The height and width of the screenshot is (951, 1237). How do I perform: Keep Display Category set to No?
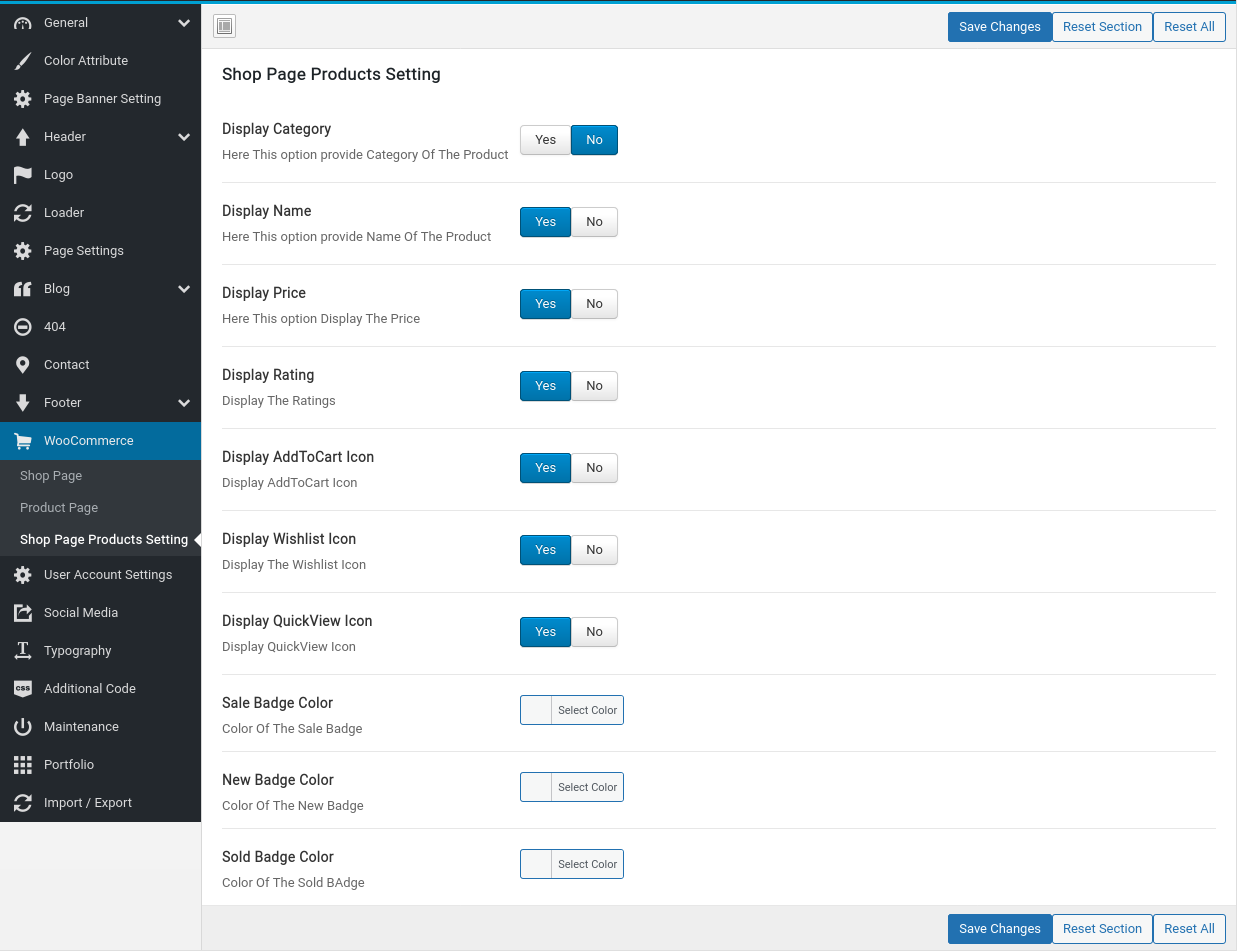pyautogui.click(x=594, y=140)
